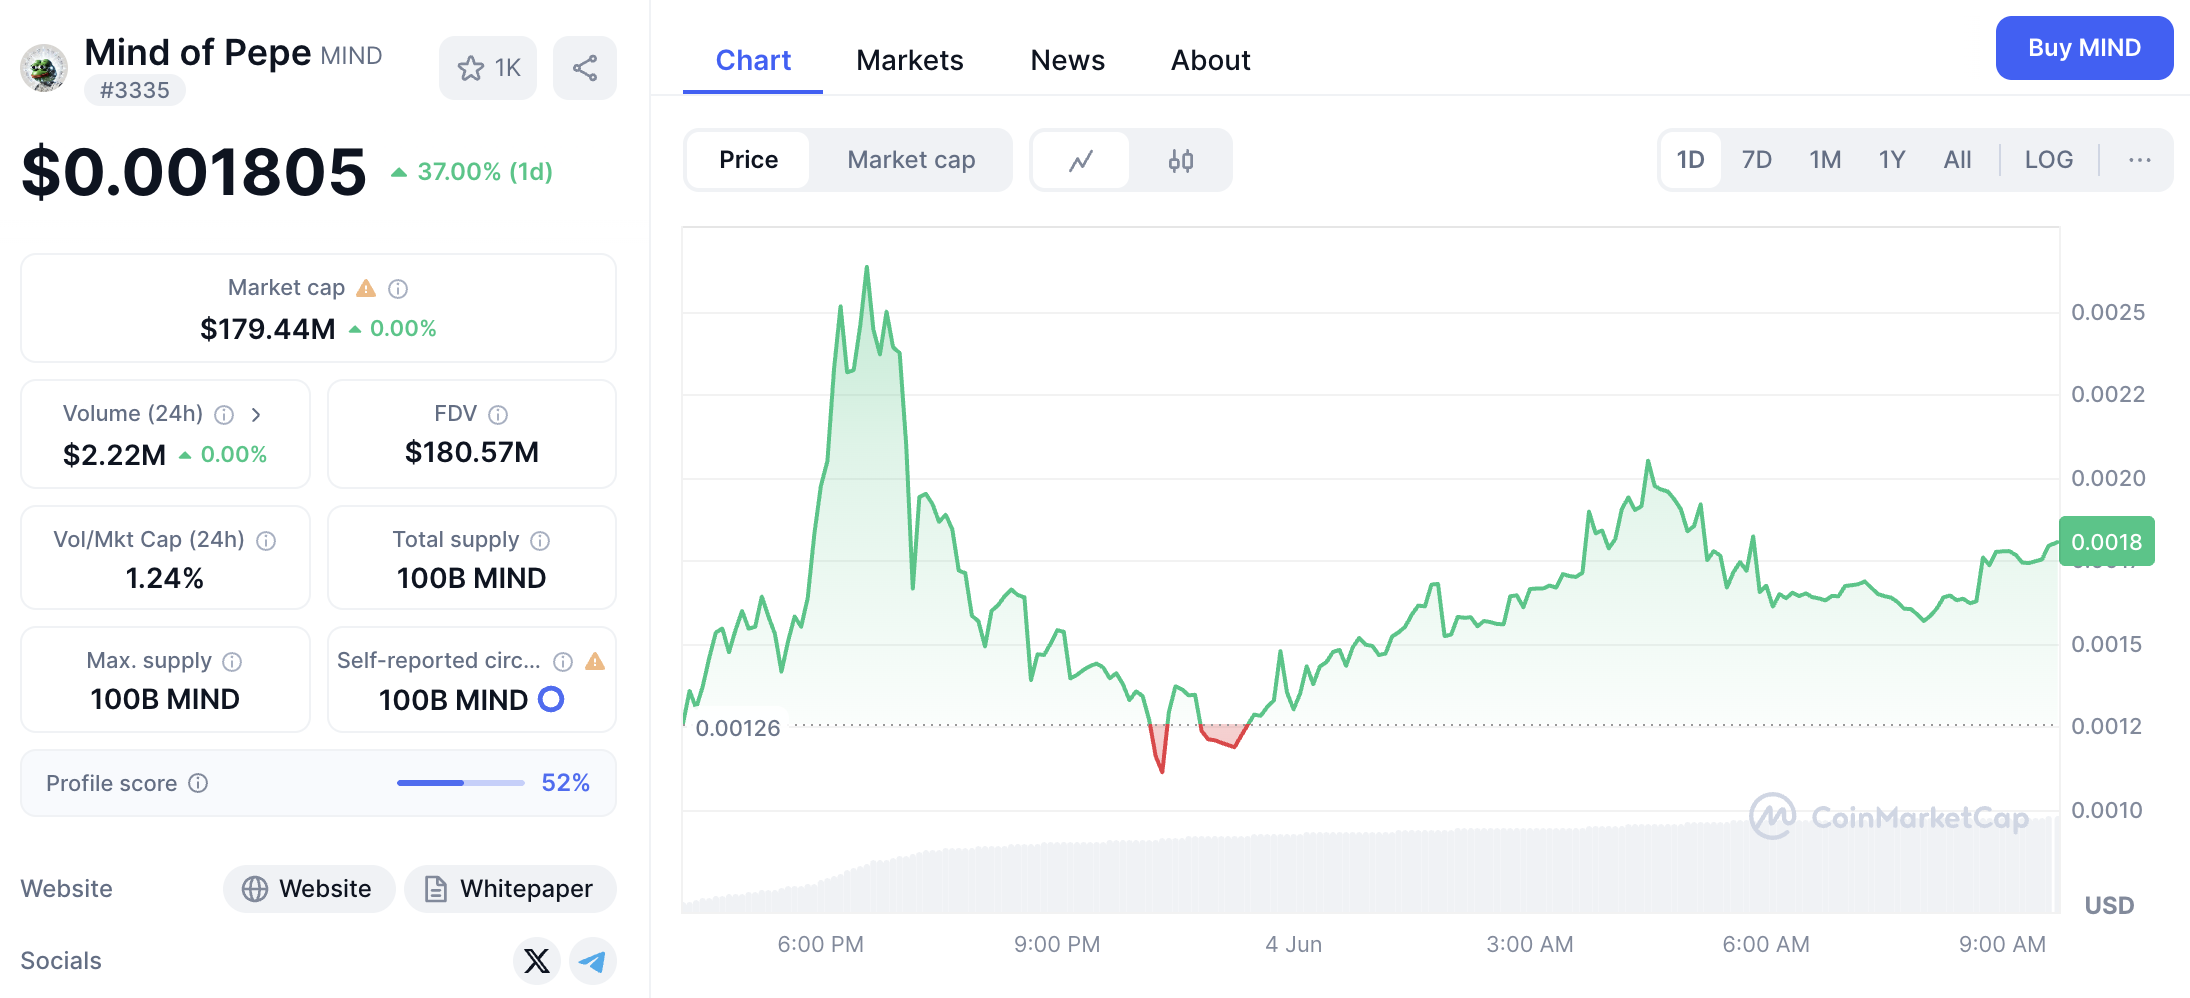This screenshot has height=998, width=2190.
Task: Click the Mind of Pepe coin logo
Action: [44, 68]
